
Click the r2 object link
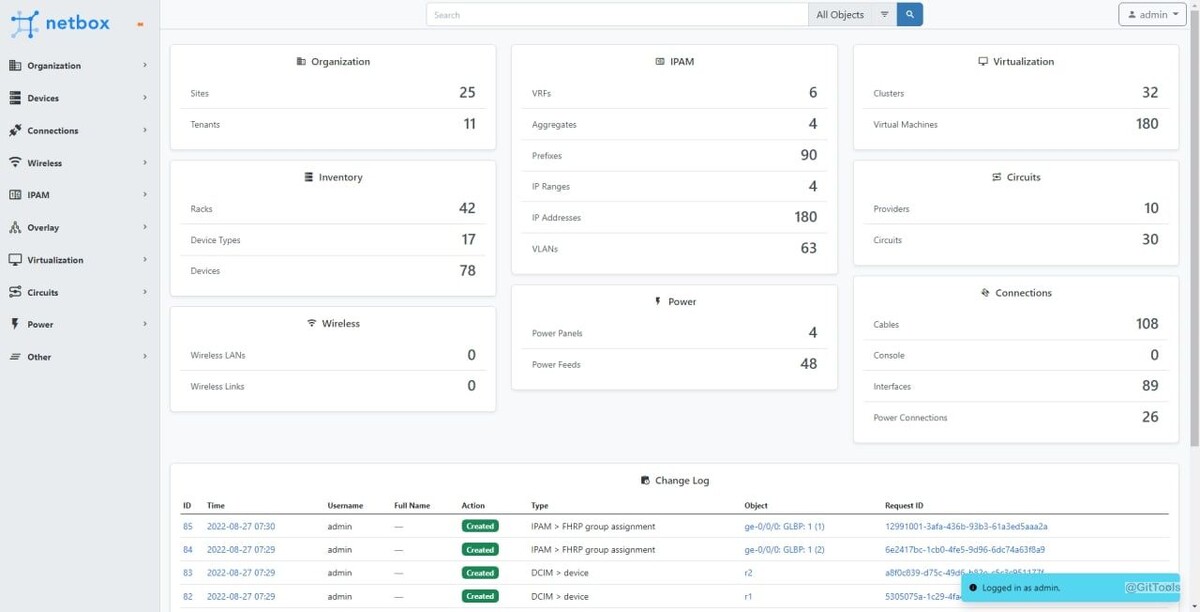pos(747,572)
